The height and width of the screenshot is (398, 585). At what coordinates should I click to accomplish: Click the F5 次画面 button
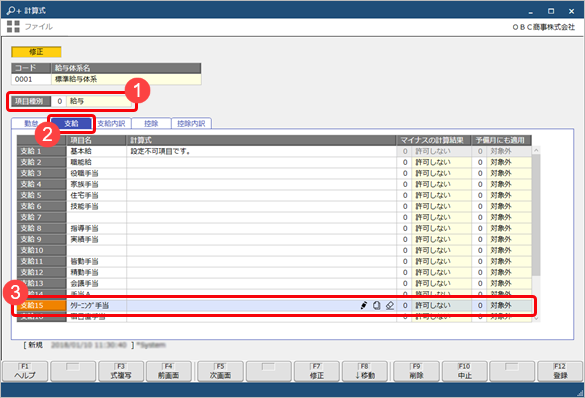220,371
